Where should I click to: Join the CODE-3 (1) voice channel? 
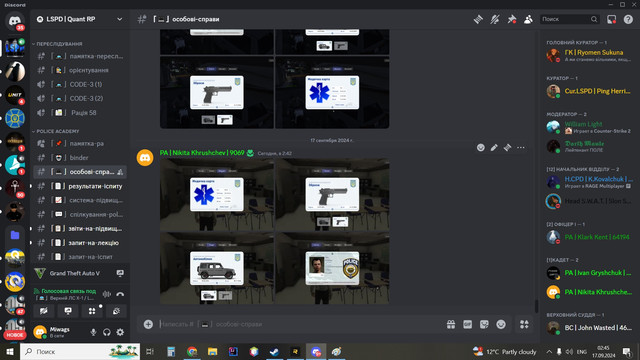(x=80, y=84)
